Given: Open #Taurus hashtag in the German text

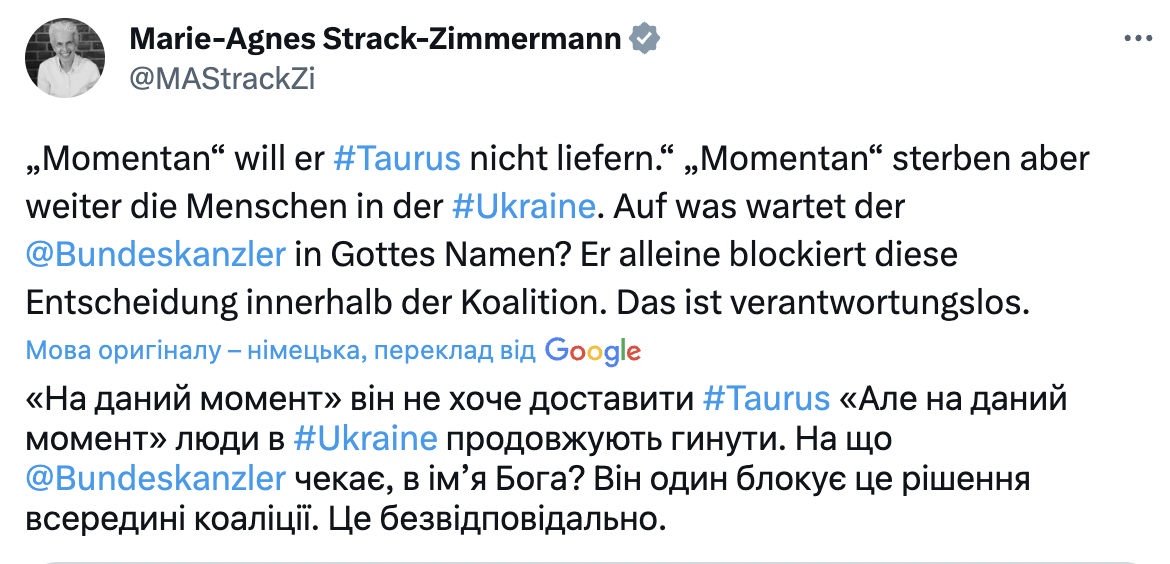Looking at the screenshot, I should click(x=397, y=159).
